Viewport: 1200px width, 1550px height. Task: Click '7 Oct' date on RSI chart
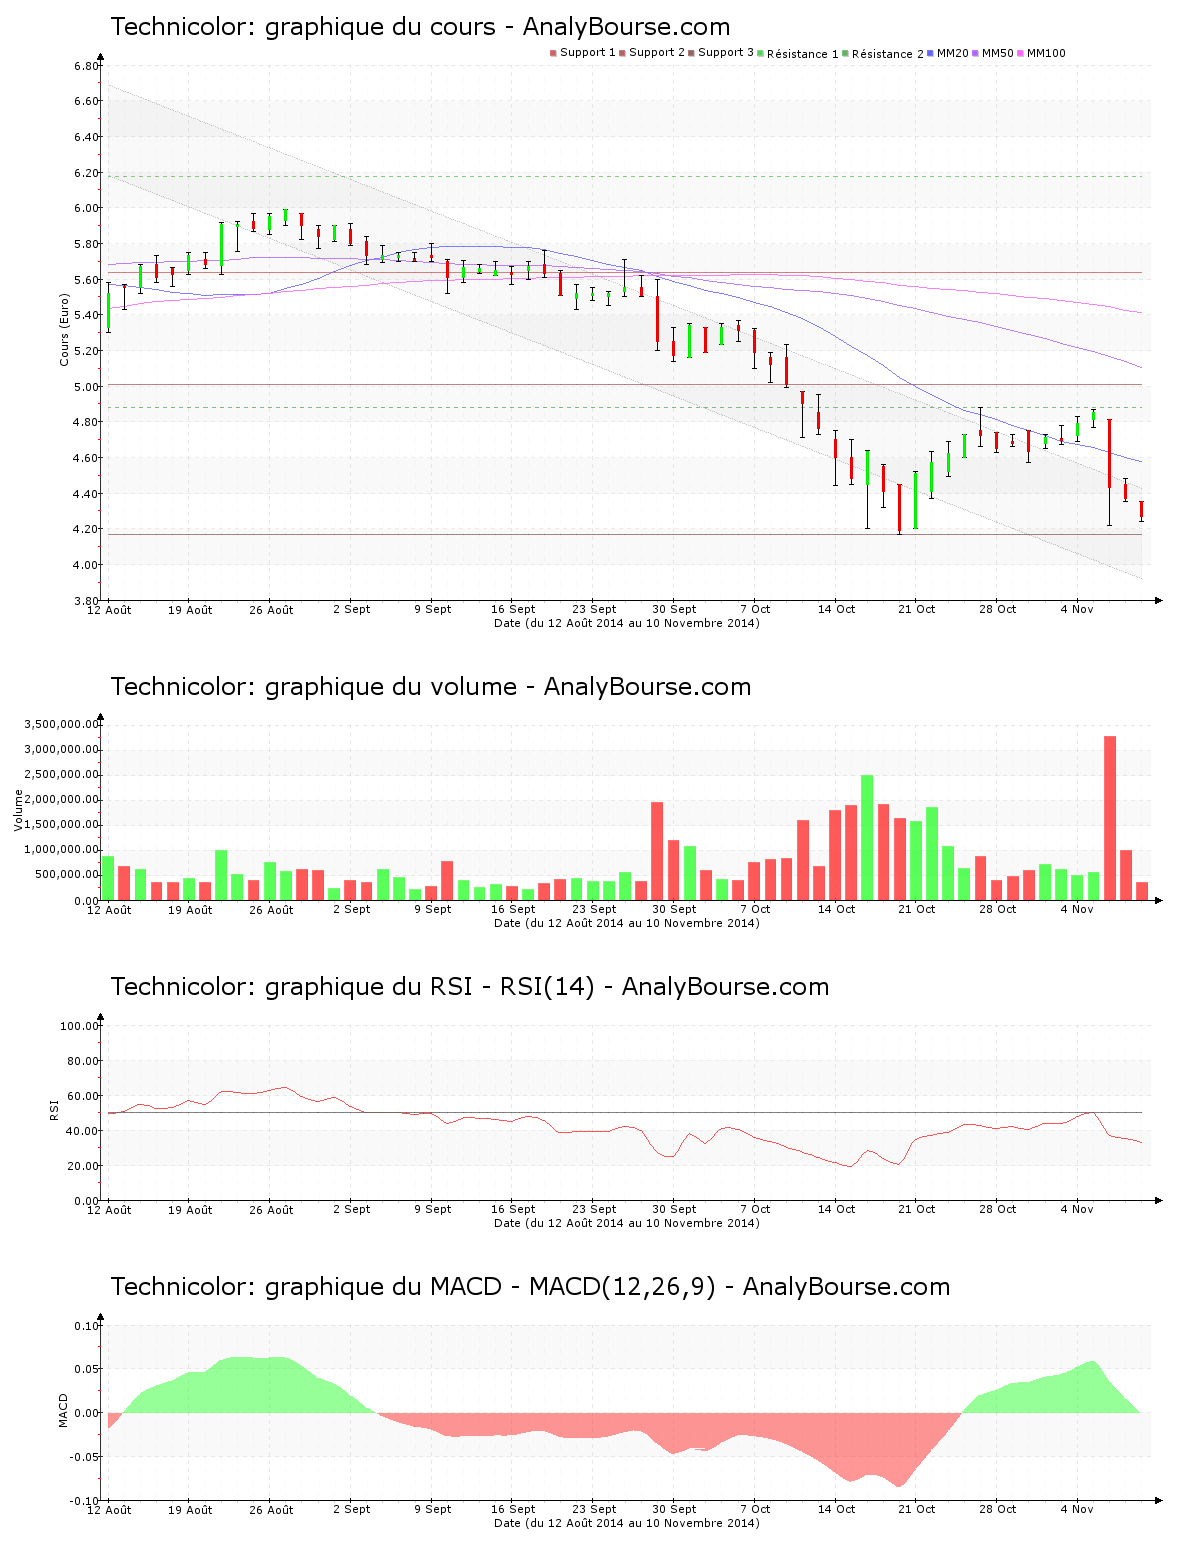point(755,1209)
